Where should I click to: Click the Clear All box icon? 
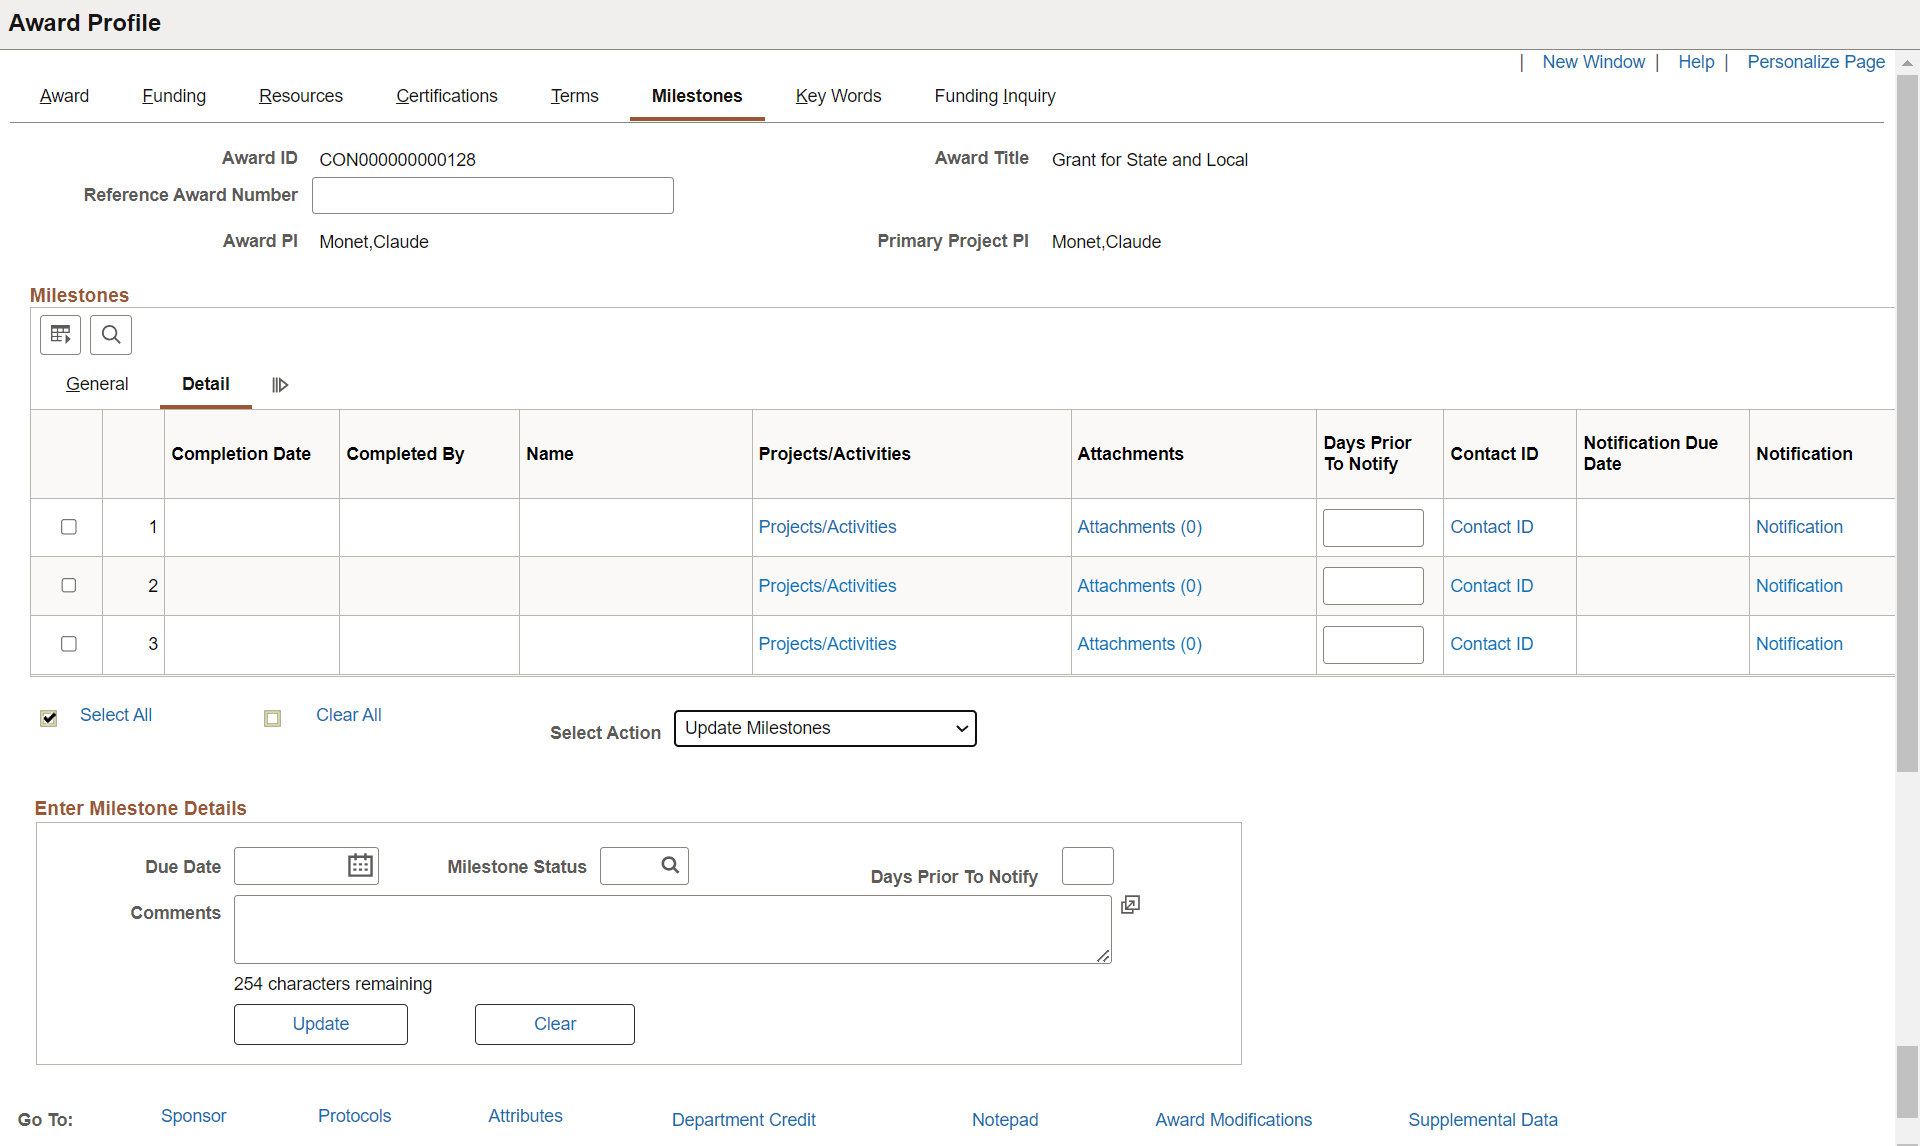click(272, 718)
